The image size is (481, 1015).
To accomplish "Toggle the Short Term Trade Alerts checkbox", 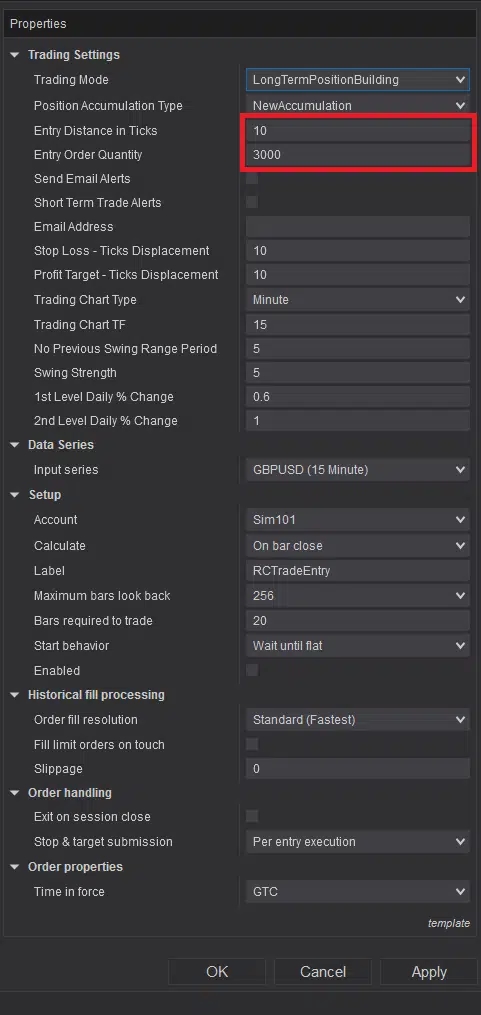I will [x=252, y=203].
